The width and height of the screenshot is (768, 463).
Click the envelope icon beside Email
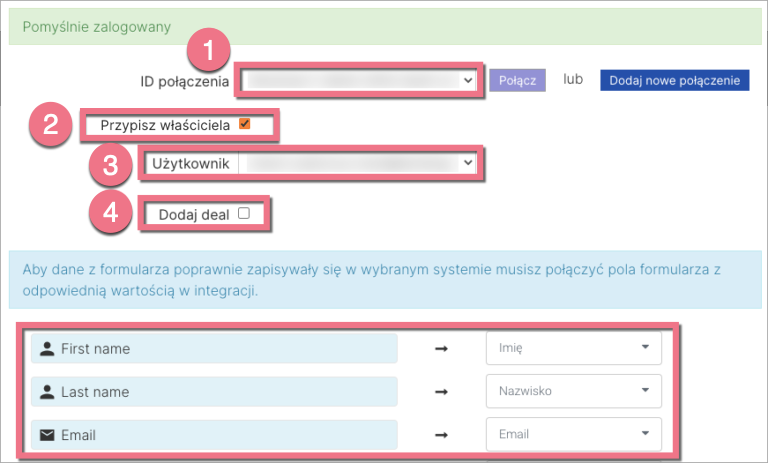coord(47,435)
